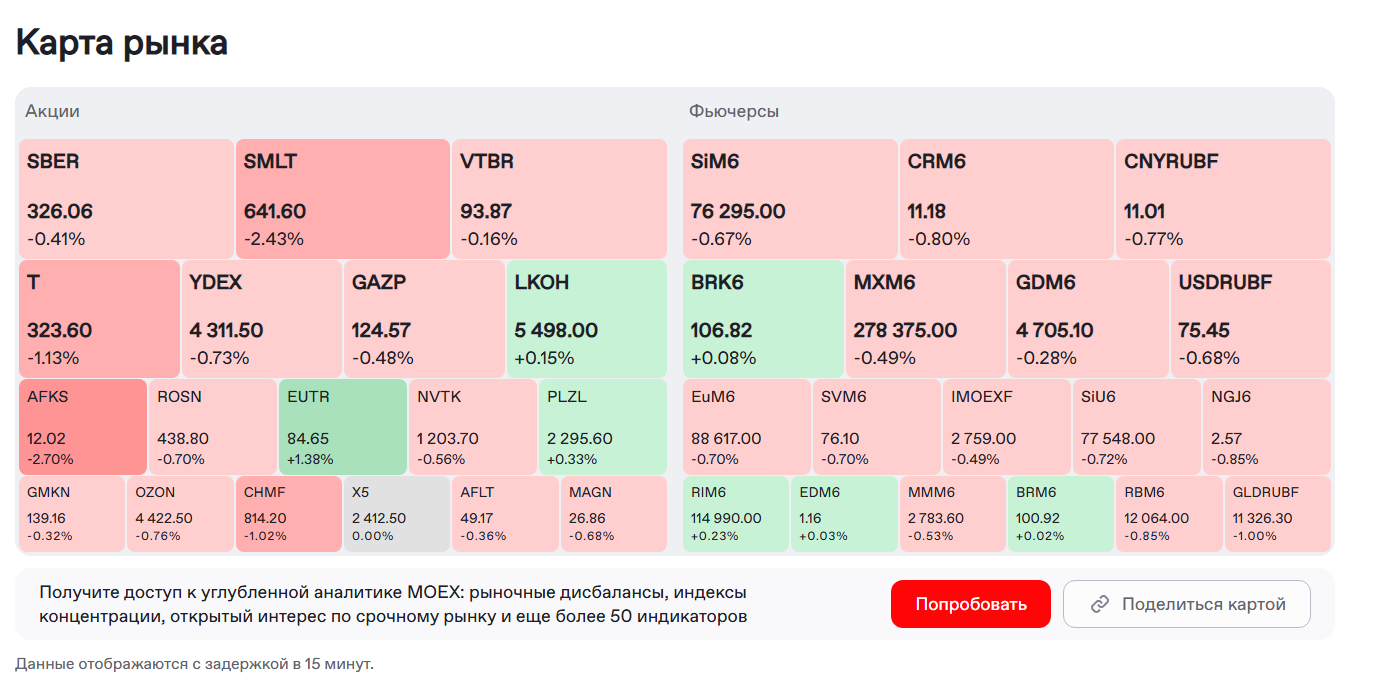Click the link icon in share button
This screenshot has width=1377, height=679.
(x=1100, y=604)
